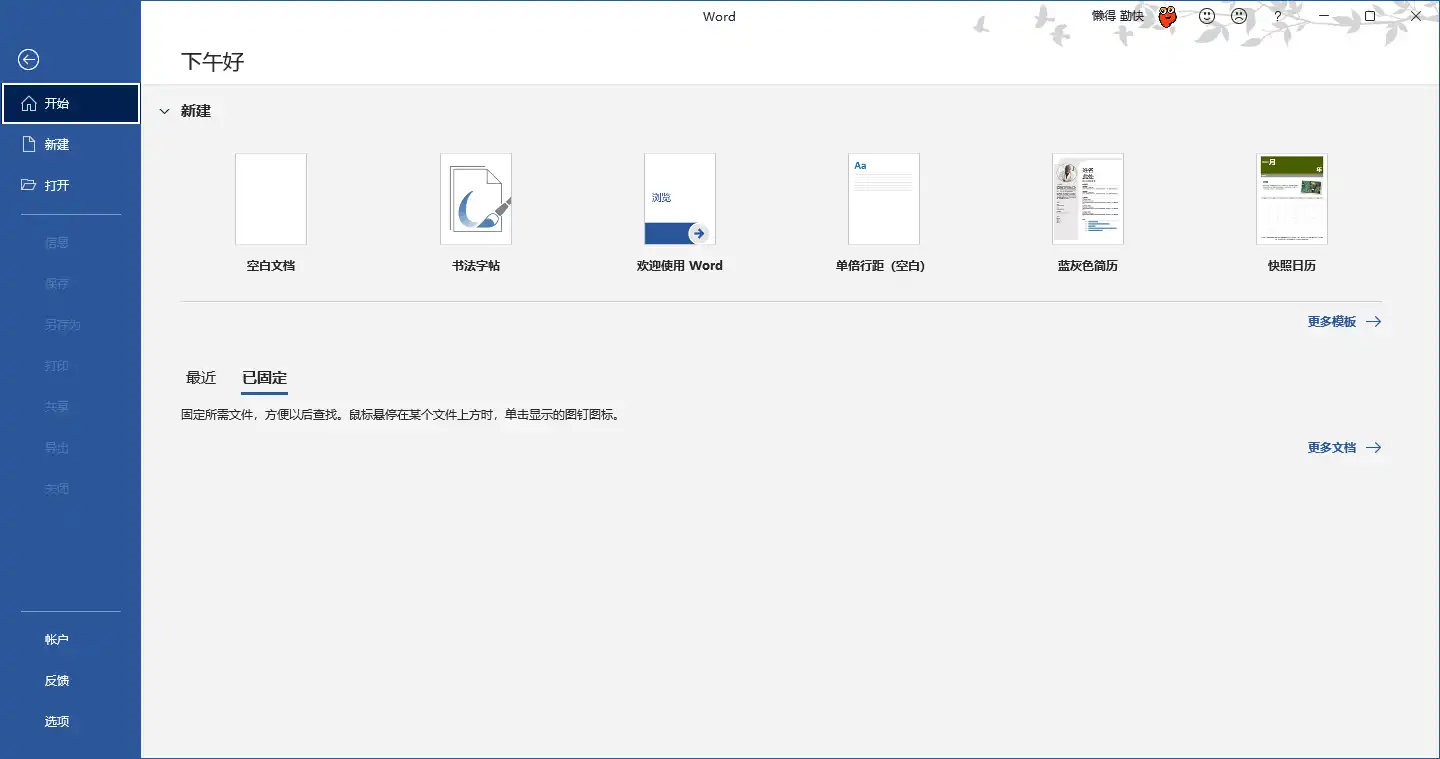Click the smiley face feedback icon
This screenshot has height=759, width=1440.
1207,16
